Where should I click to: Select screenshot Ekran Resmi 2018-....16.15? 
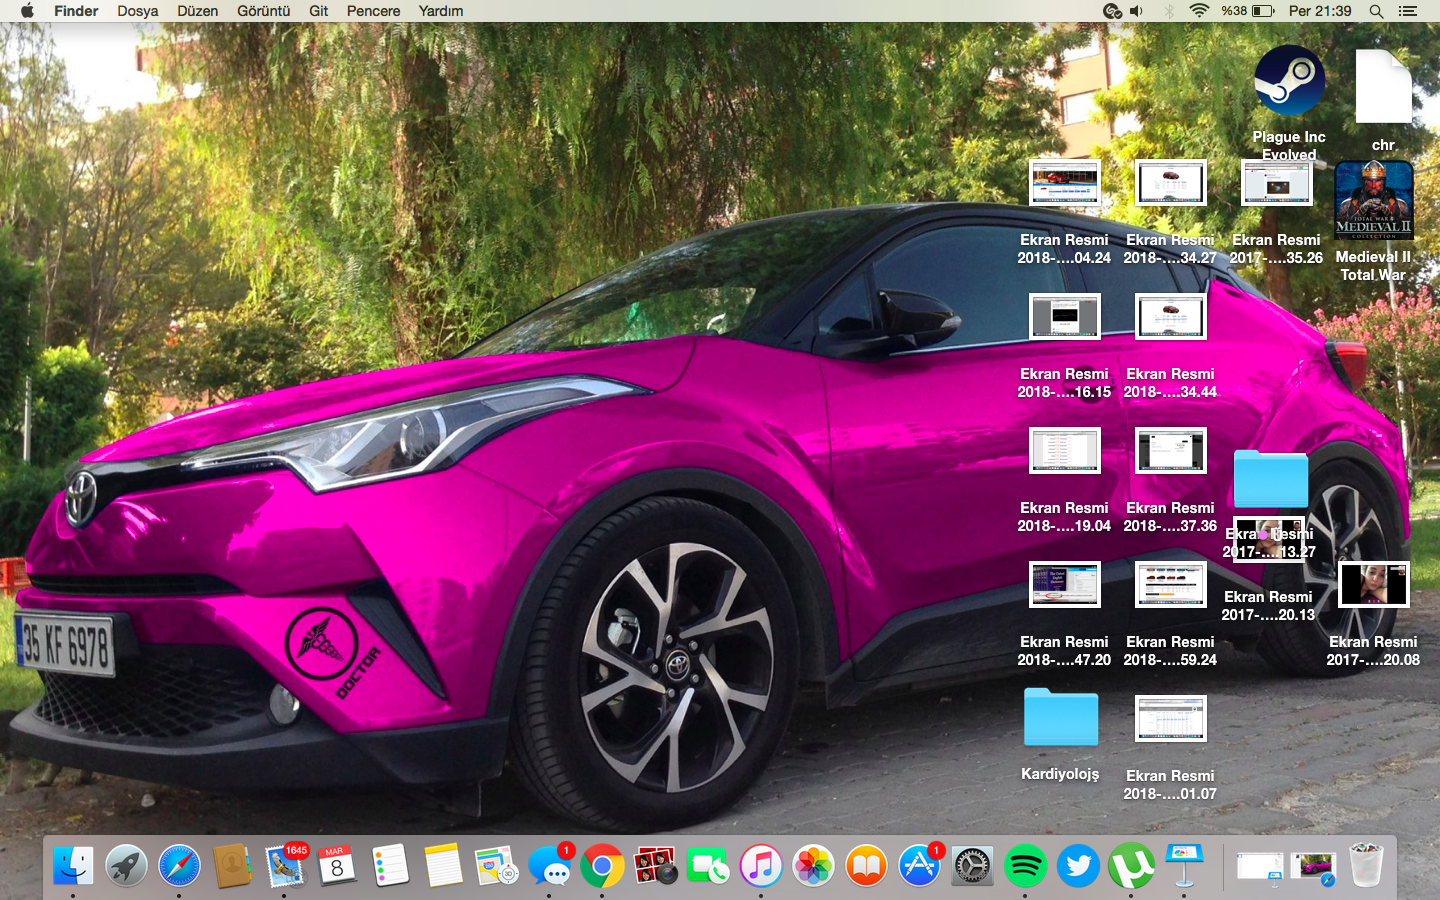[x=1065, y=317]
